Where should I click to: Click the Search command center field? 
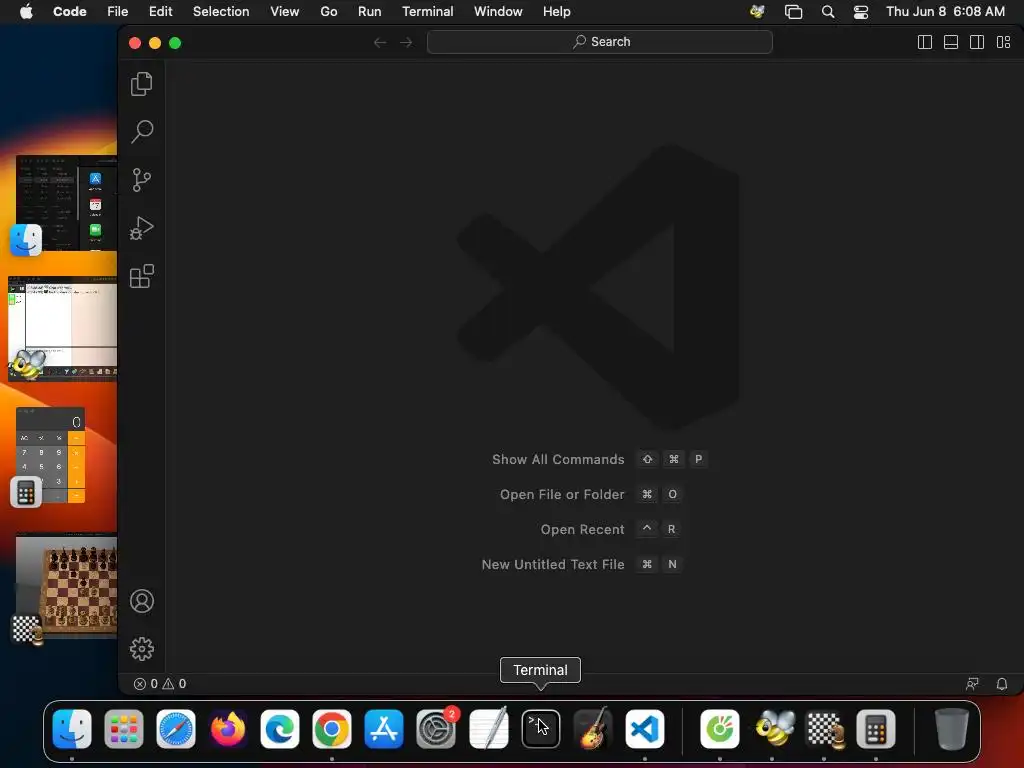tap(600, 42)
